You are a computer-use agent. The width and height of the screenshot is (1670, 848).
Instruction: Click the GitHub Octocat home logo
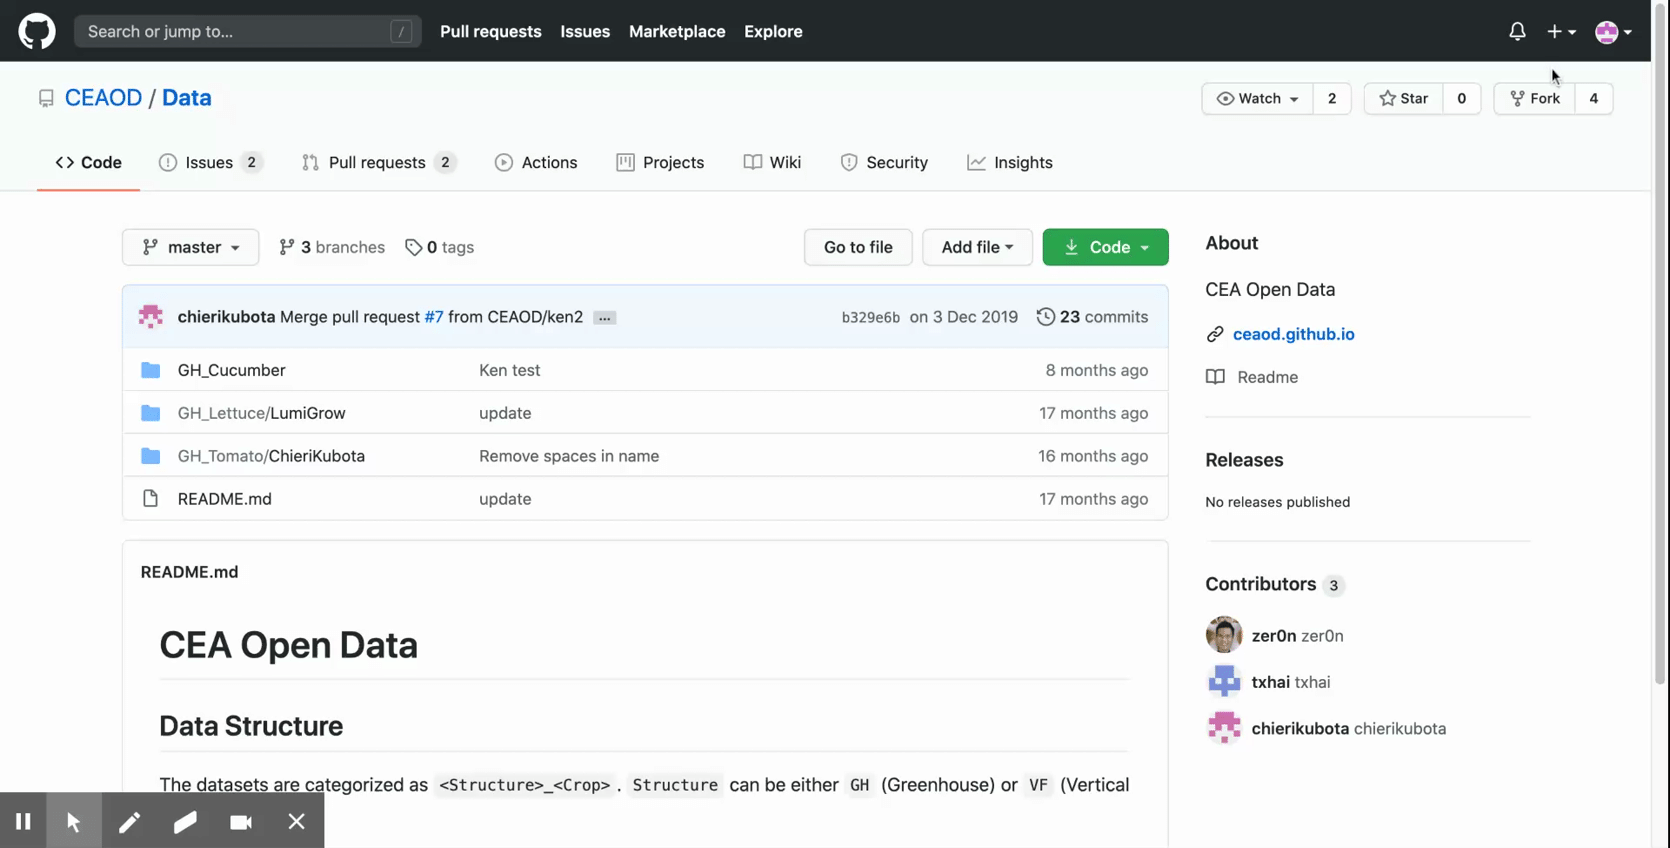pyautogui.click(x=37, y=31)
